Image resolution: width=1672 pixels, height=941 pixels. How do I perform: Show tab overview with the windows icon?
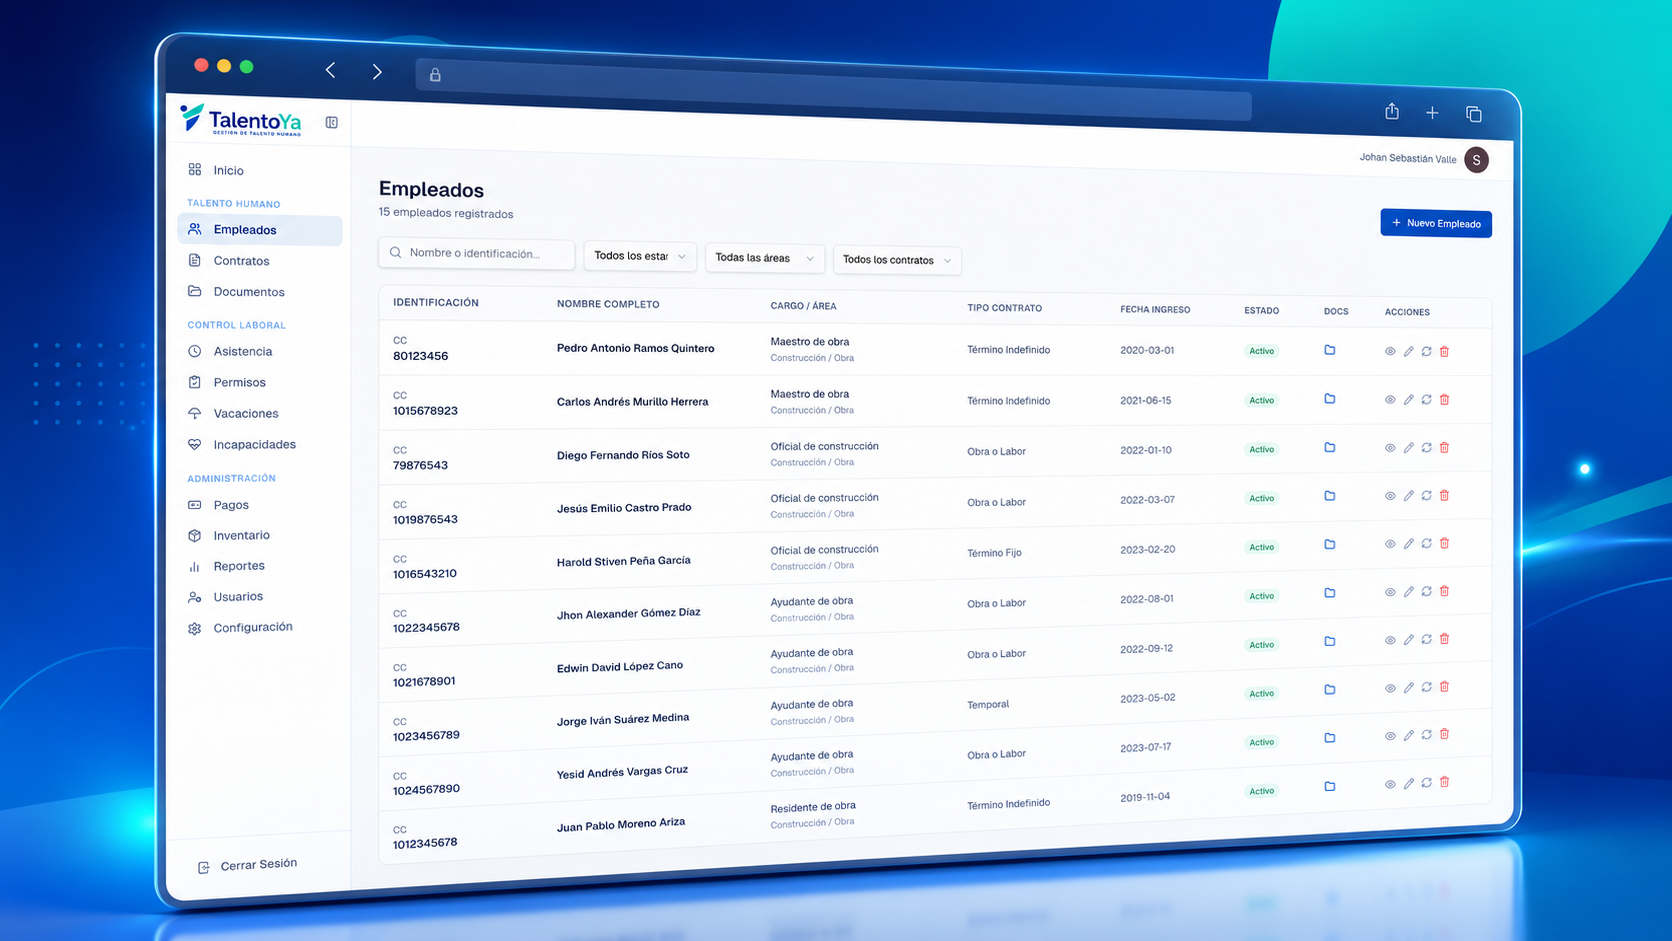pyautogui.click(x=1473, y=114)
